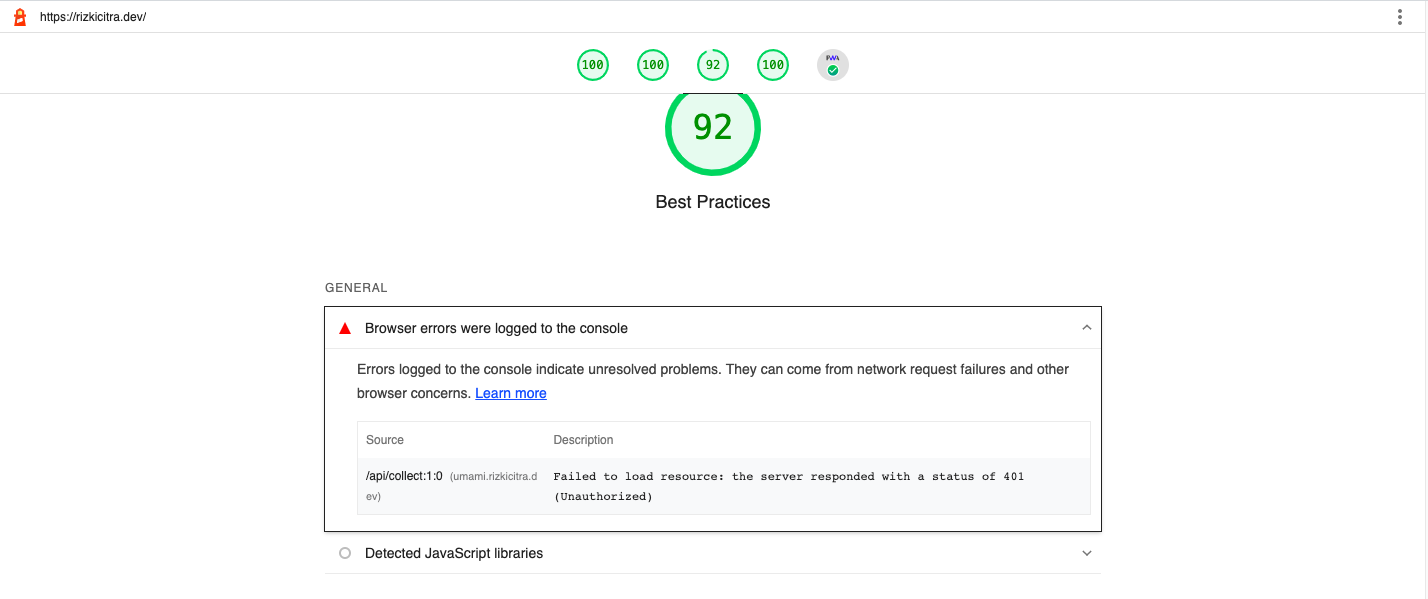Open the chevron next to Detected JavaScript libraries
This screenshot has height=599, width=1428.
click(x=1086, y=553)
